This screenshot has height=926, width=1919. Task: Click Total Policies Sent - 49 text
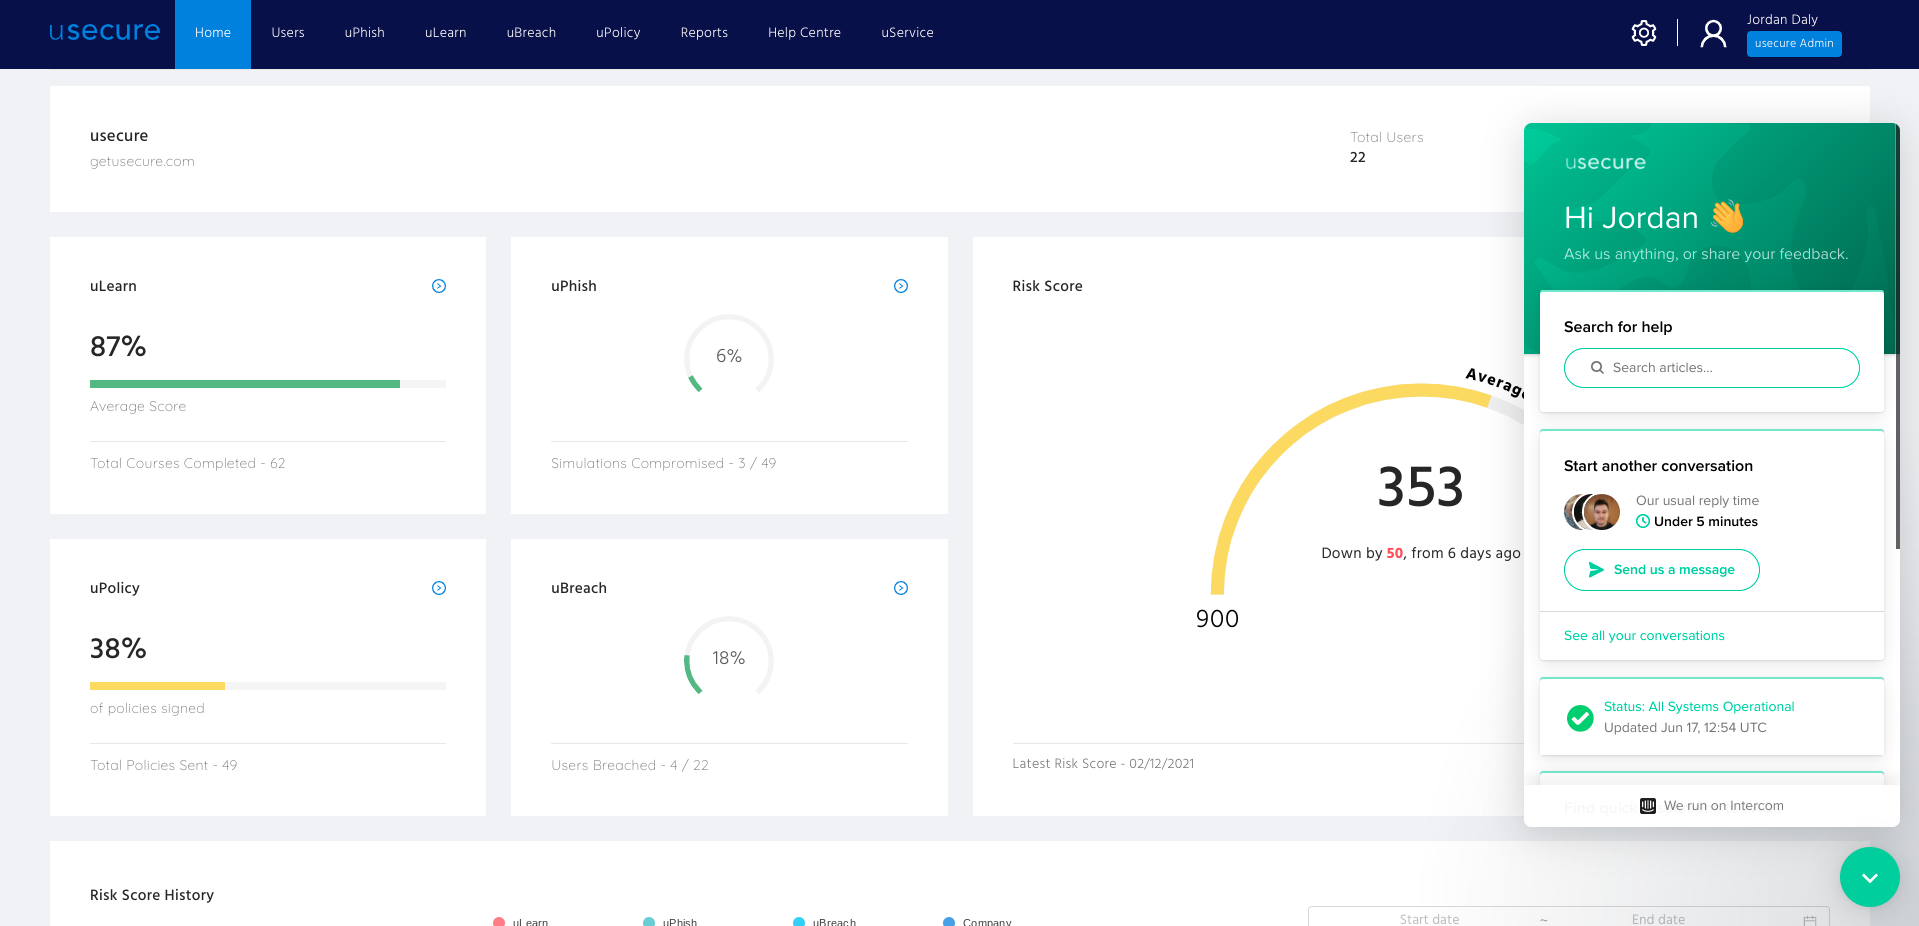coord(164,765)
